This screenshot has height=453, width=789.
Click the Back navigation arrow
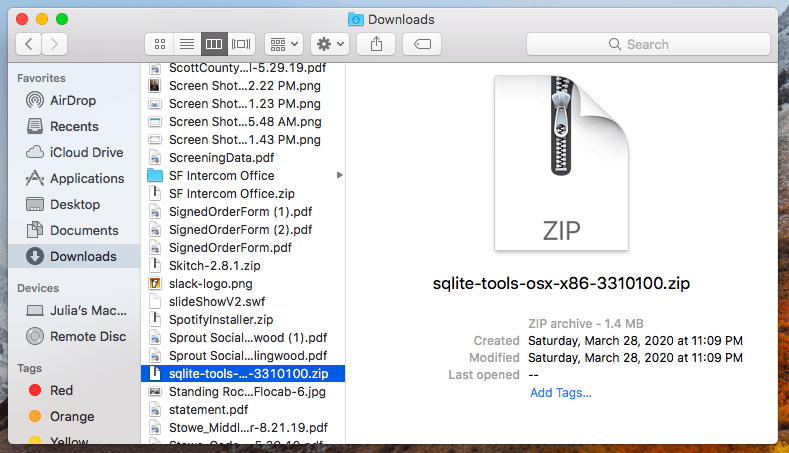point(29,44)
